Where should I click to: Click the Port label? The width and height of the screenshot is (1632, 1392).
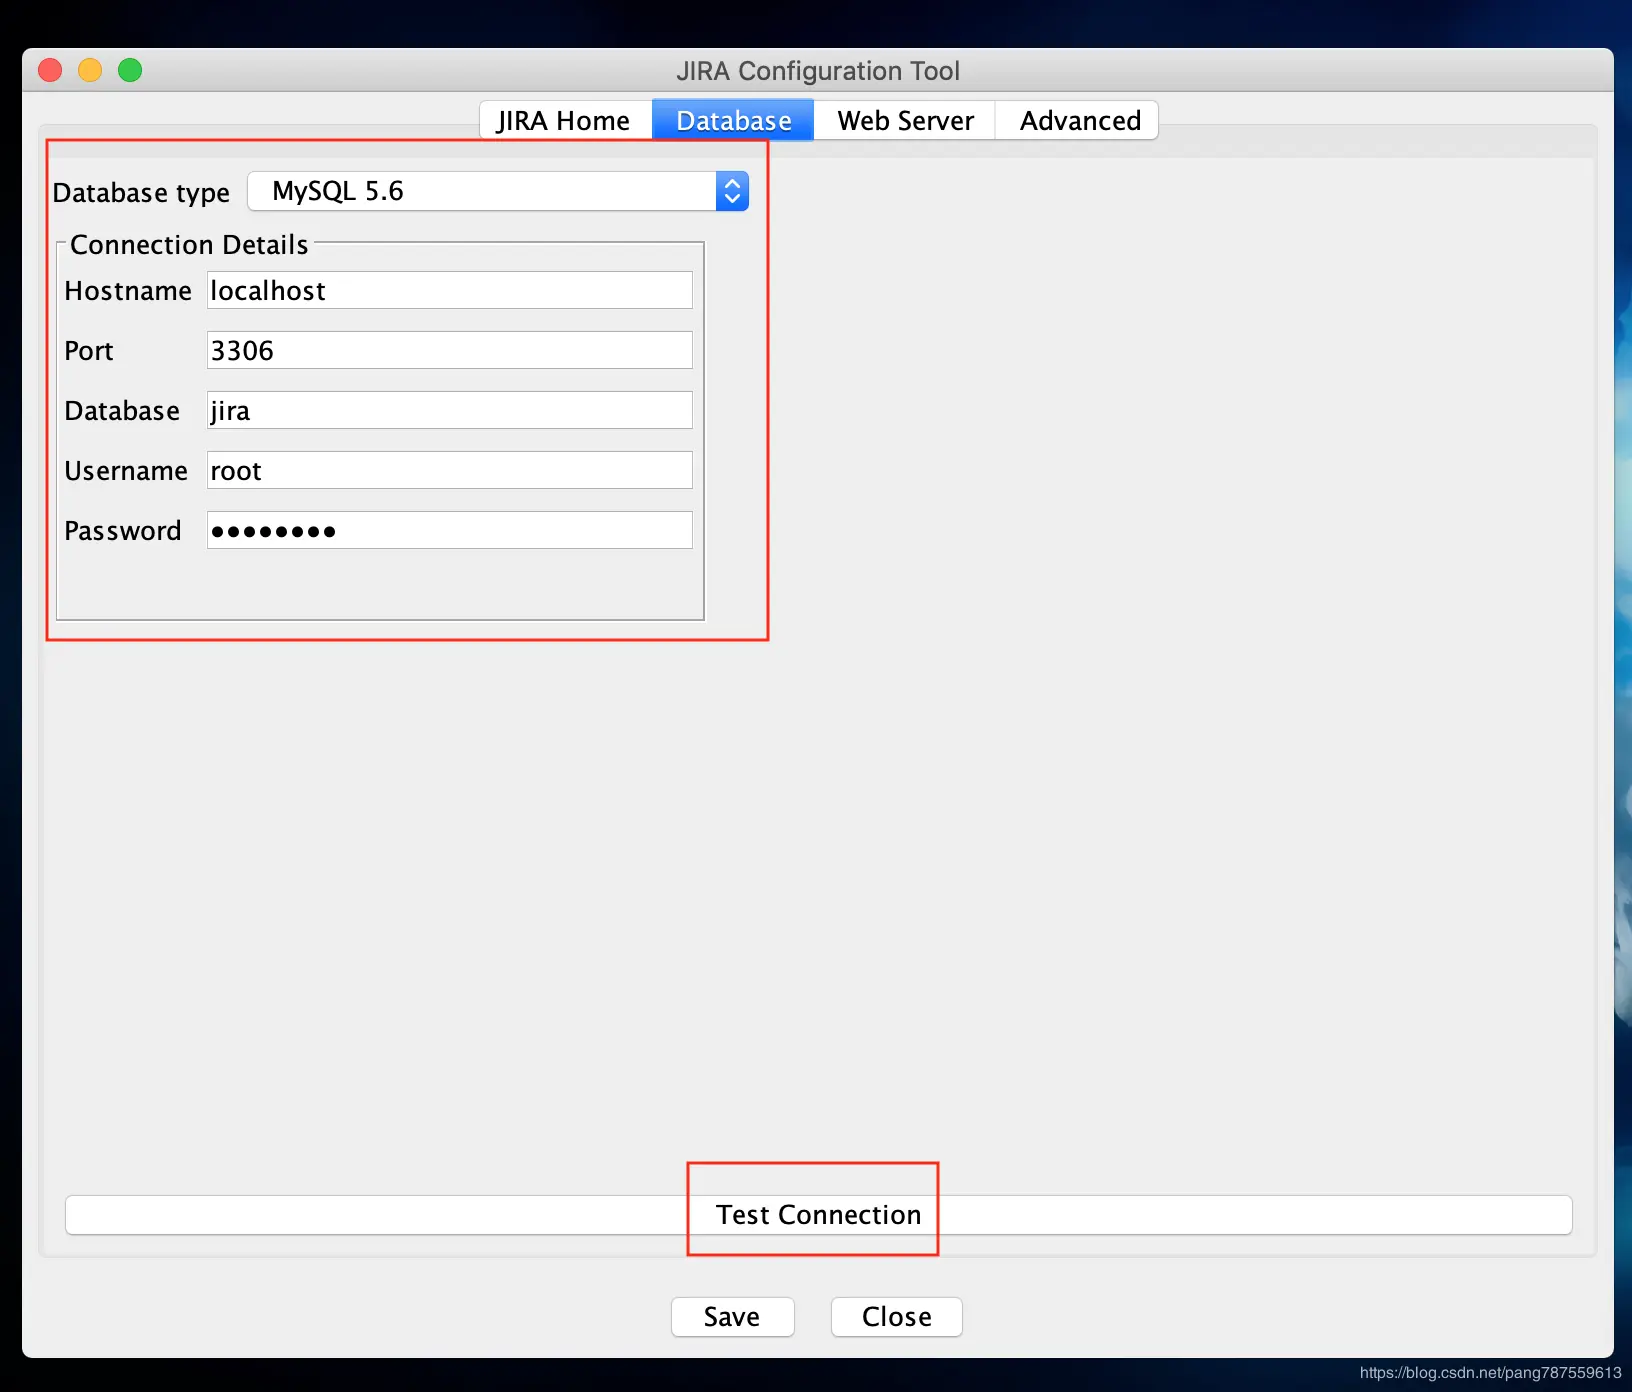[x=89, y=351]
